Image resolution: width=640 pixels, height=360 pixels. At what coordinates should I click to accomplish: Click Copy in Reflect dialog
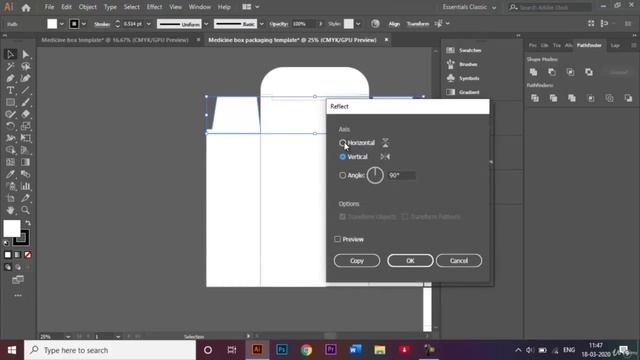357,260
